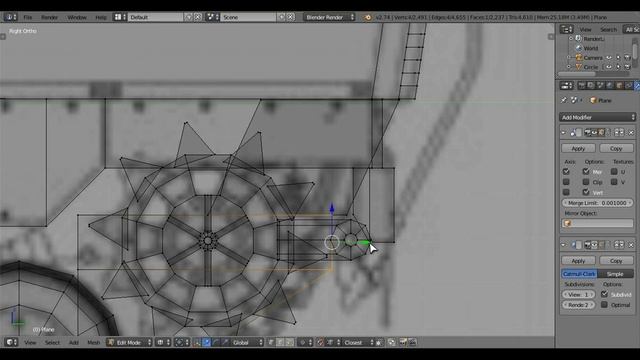The height and width of the screenshot is (360, 640).
Task: Open the Mesh menu
Action: (93, 342)
